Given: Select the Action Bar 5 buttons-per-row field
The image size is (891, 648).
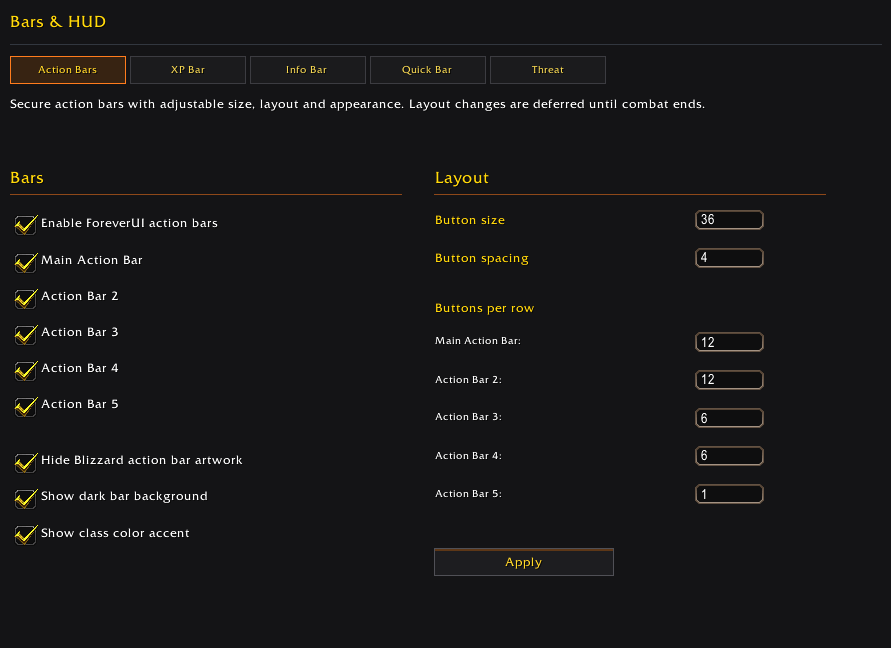Looking at the screenshot, I should (729, 494).
